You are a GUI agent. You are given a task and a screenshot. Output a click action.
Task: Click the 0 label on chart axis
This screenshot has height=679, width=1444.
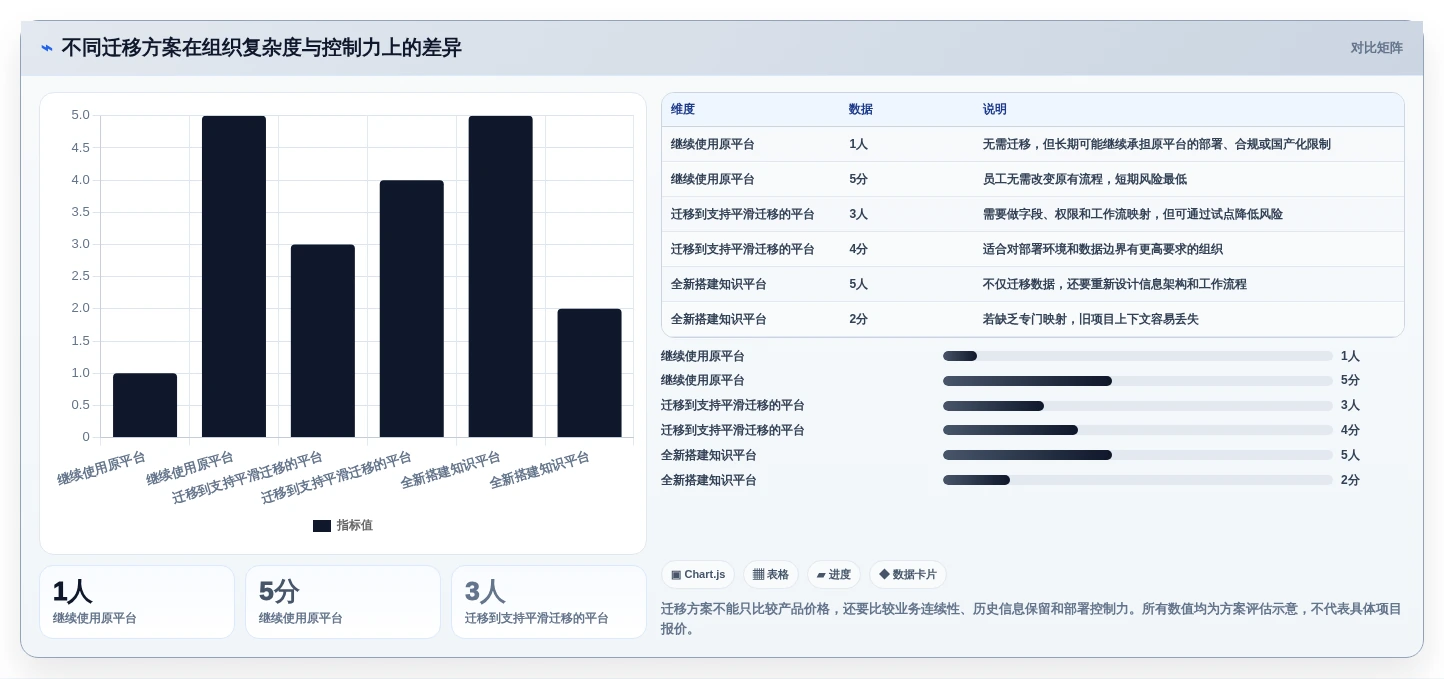coord(86,437)
